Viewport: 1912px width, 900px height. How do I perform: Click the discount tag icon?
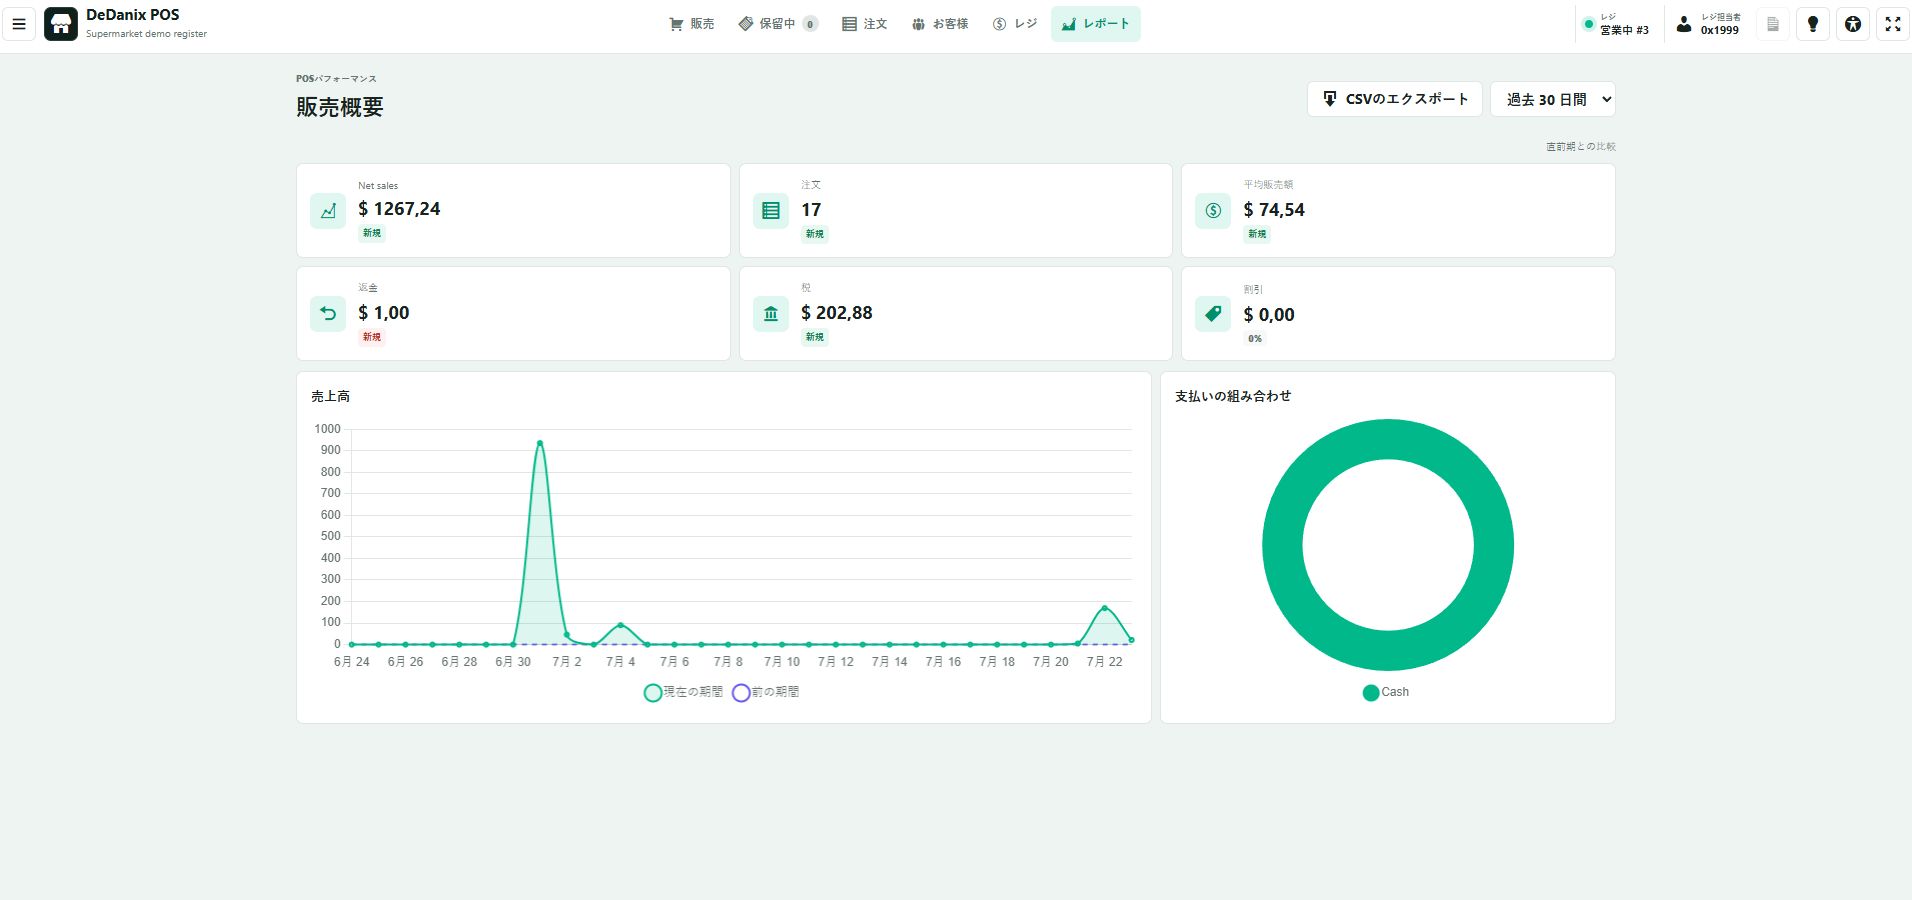click(x=1213, y=313)
